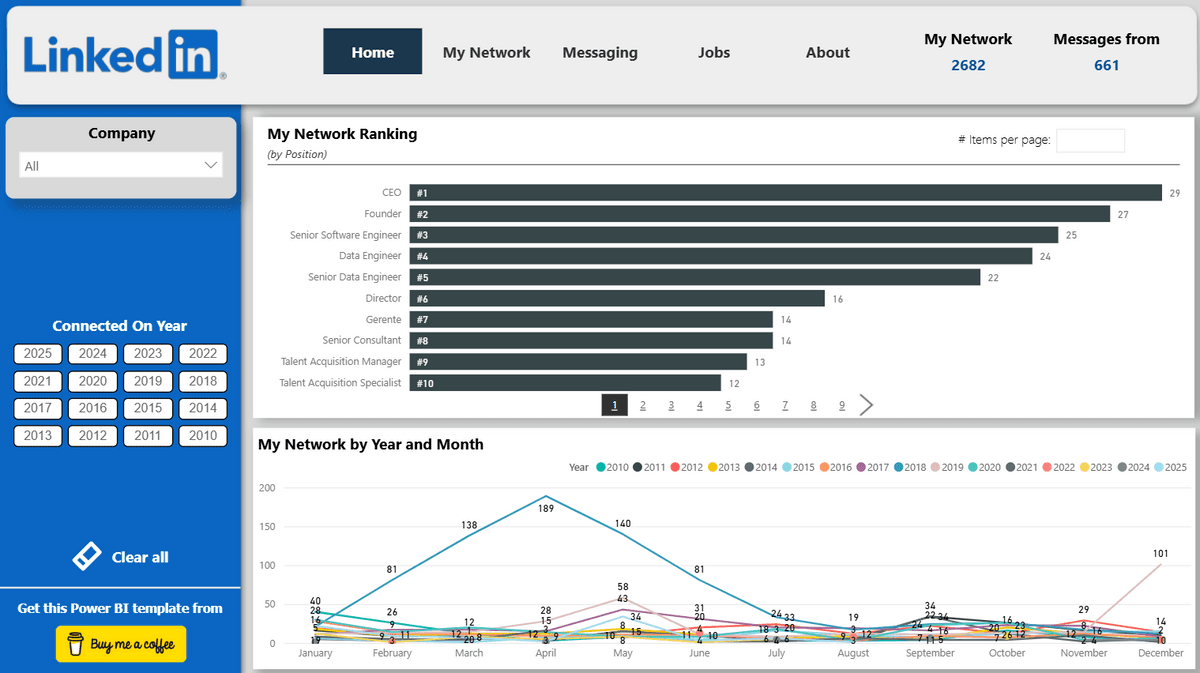
Task: Filter by year 2024
Action: pyautogui.click(x=93, y=354)
